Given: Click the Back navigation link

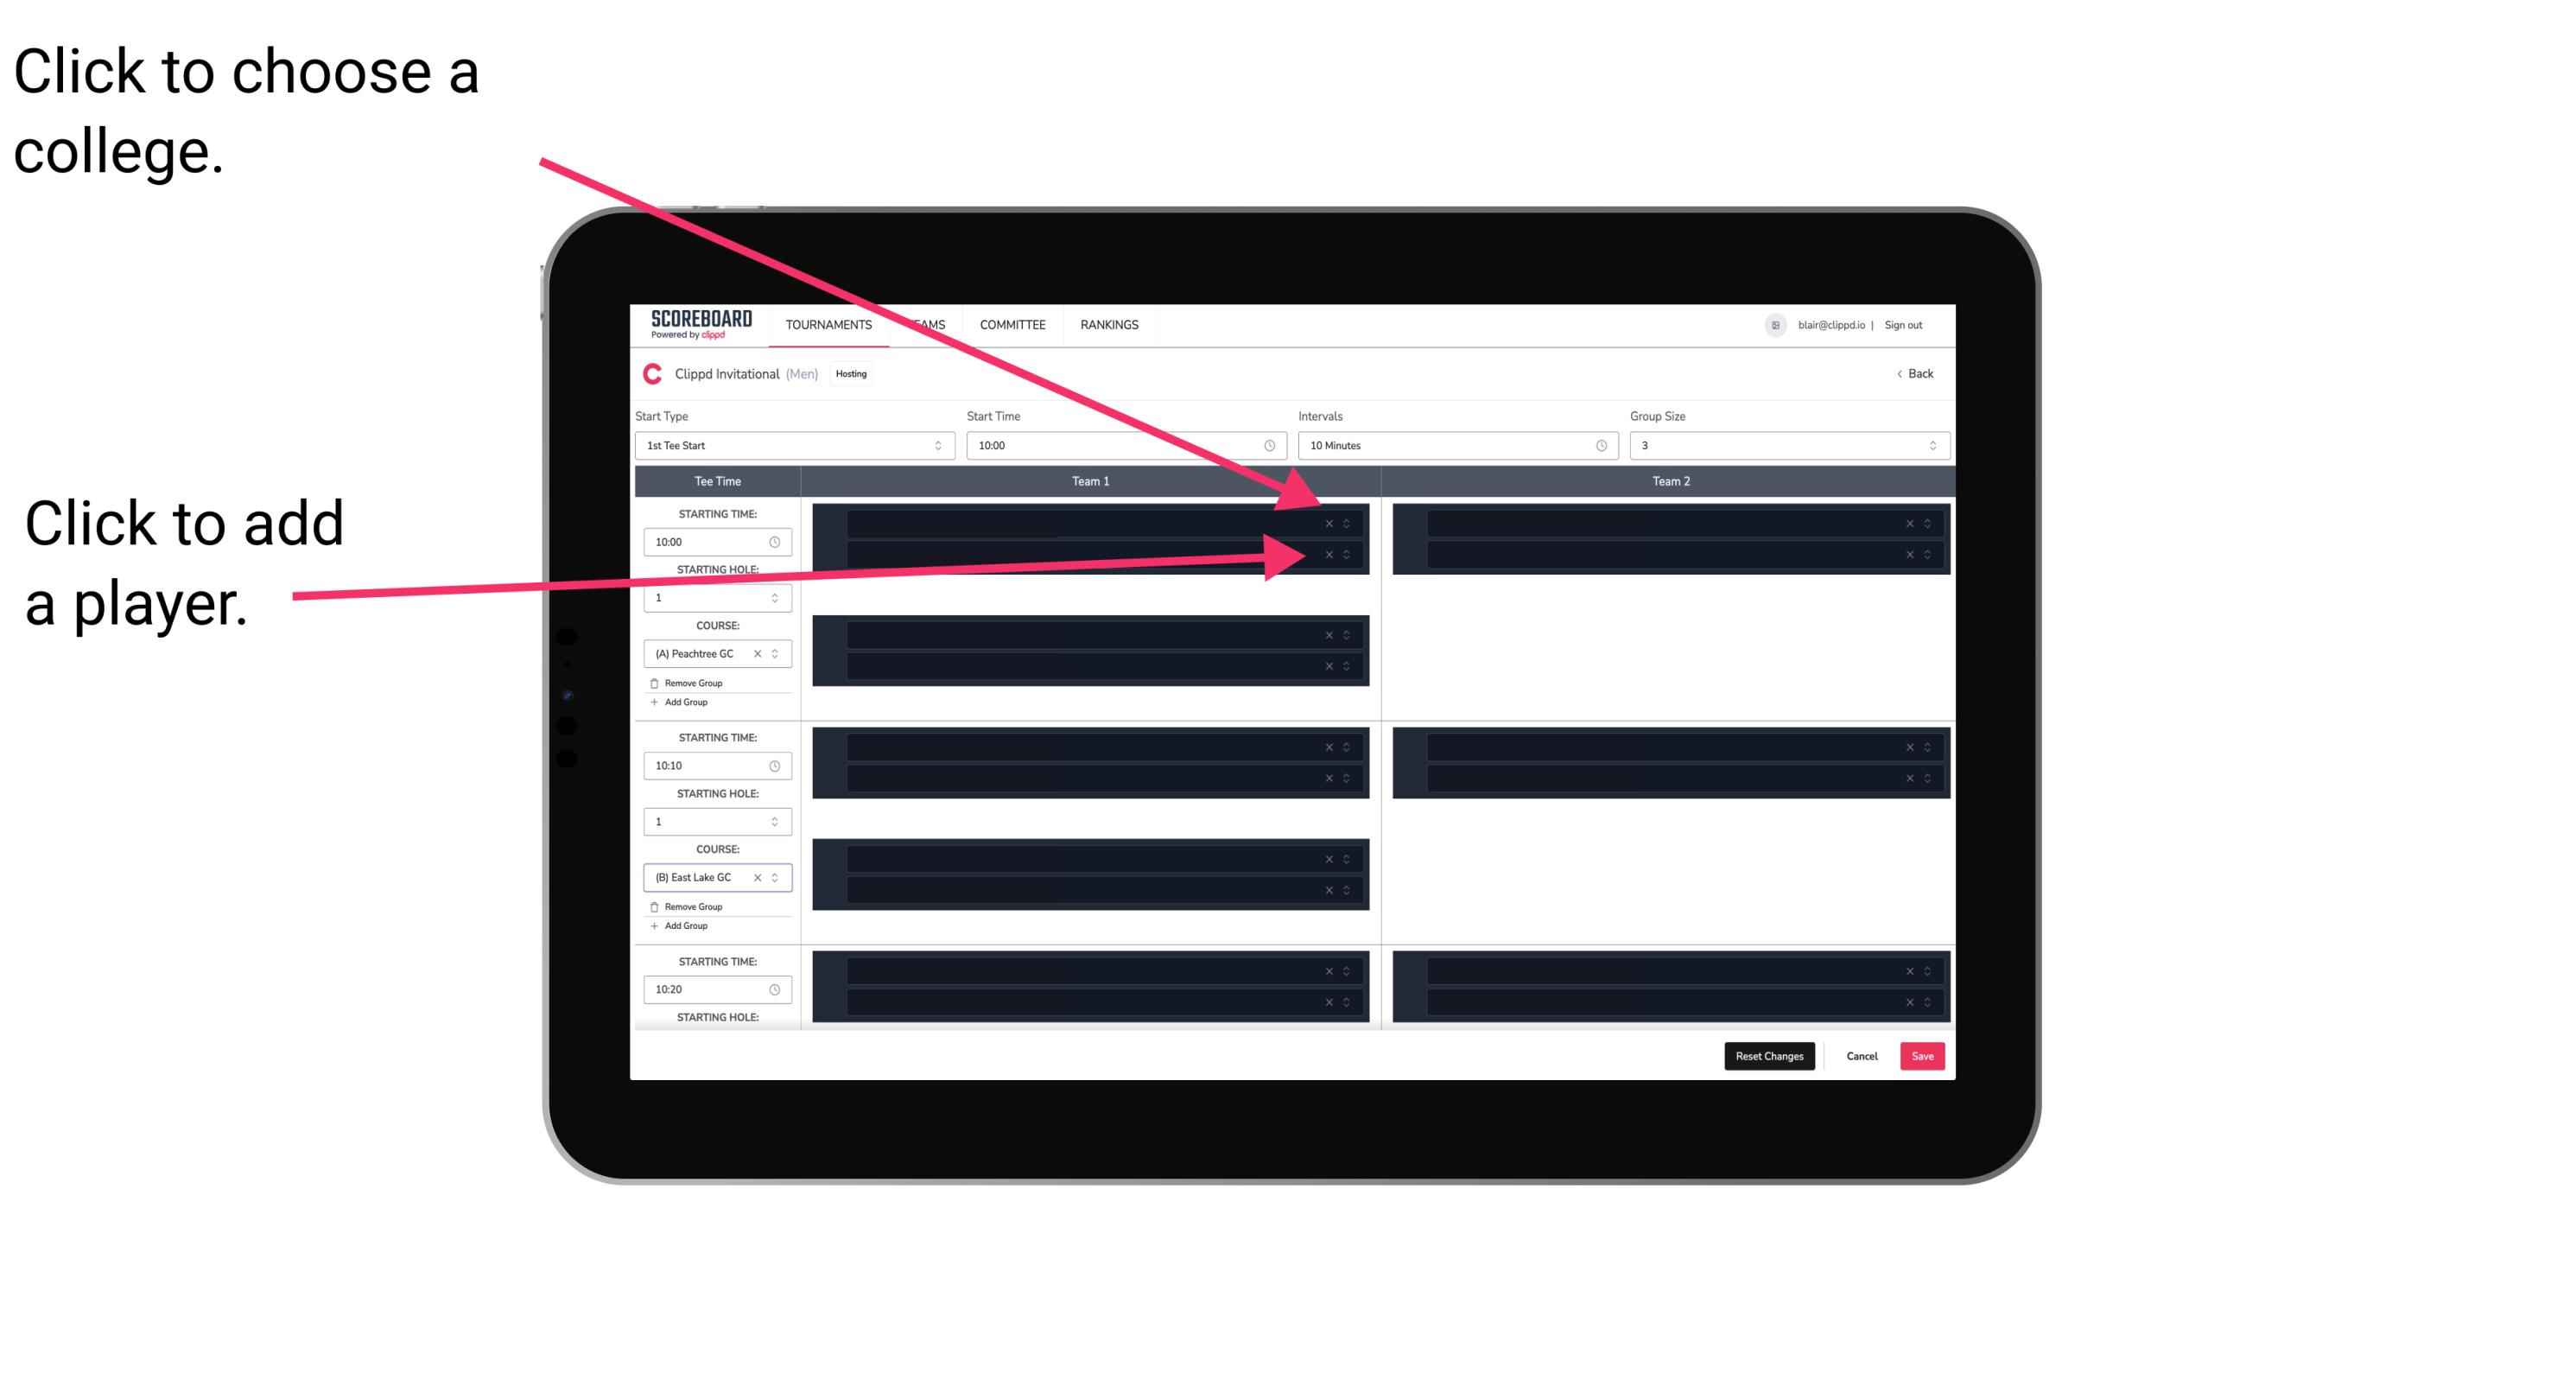Looking at the screenshot, I should pos(1914,372).
